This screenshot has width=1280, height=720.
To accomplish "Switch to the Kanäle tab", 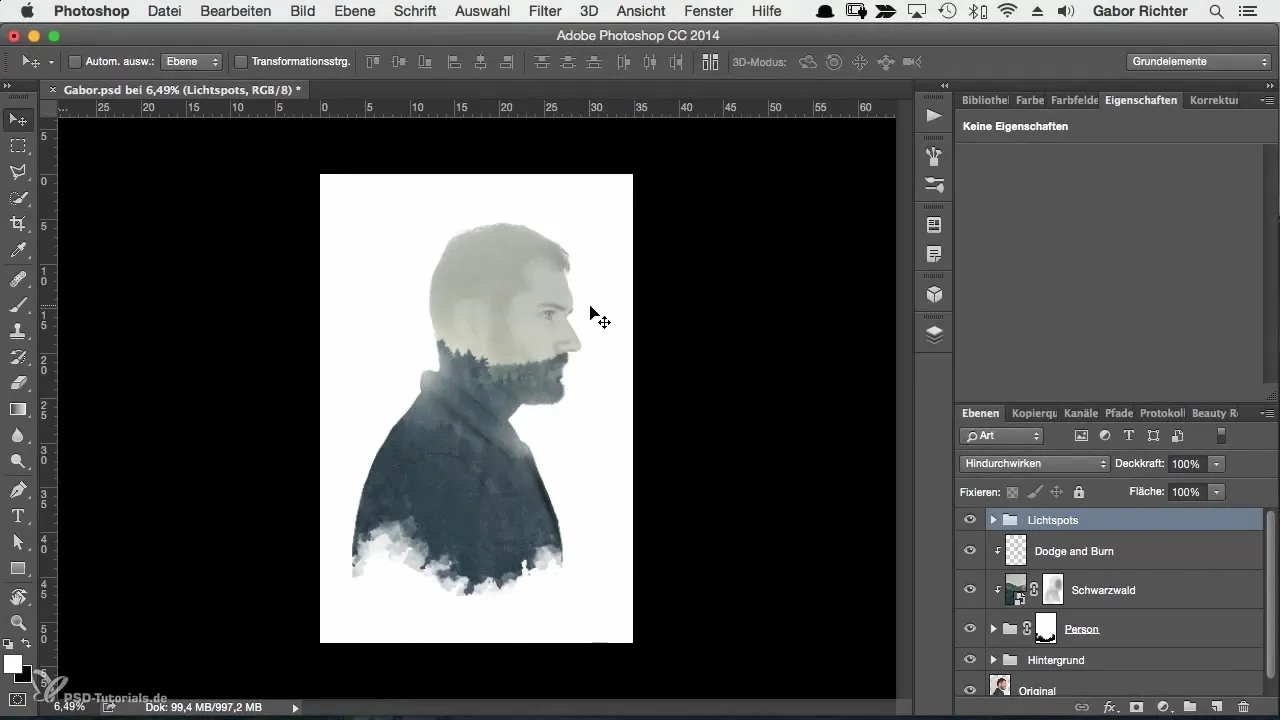I will pos(1081,413).
